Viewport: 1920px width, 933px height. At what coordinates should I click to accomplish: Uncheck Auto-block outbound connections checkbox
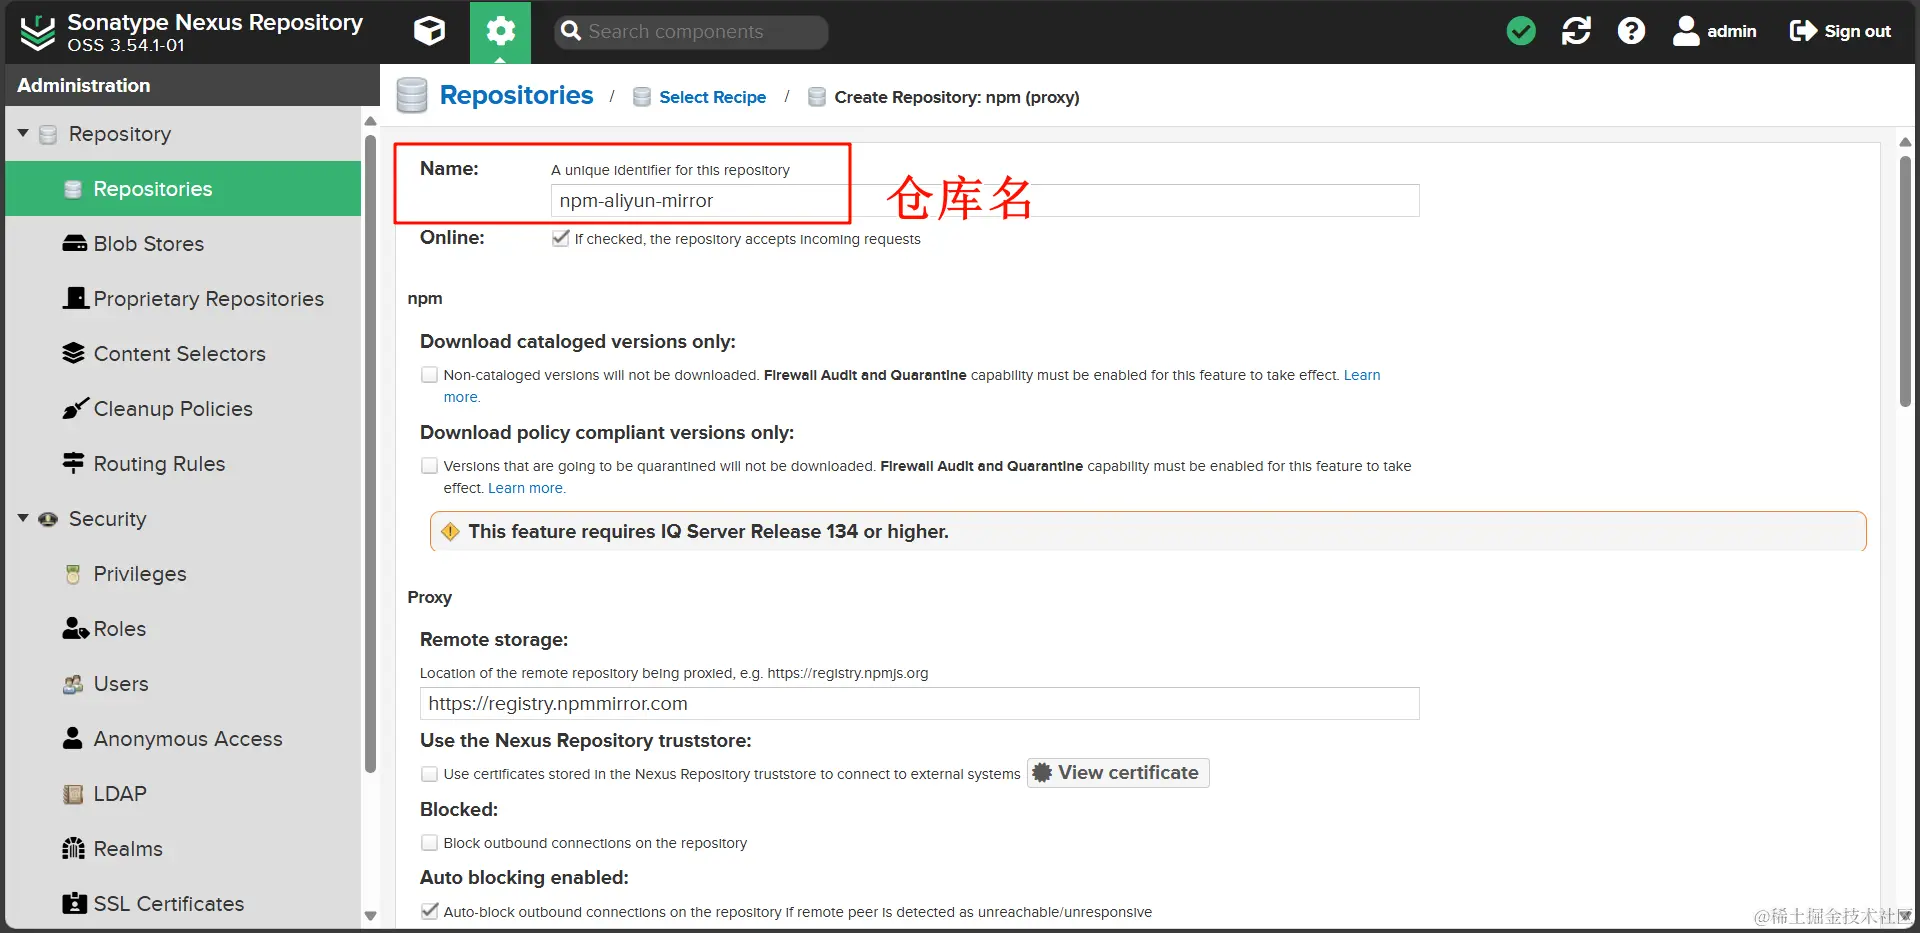pos(429,911)
